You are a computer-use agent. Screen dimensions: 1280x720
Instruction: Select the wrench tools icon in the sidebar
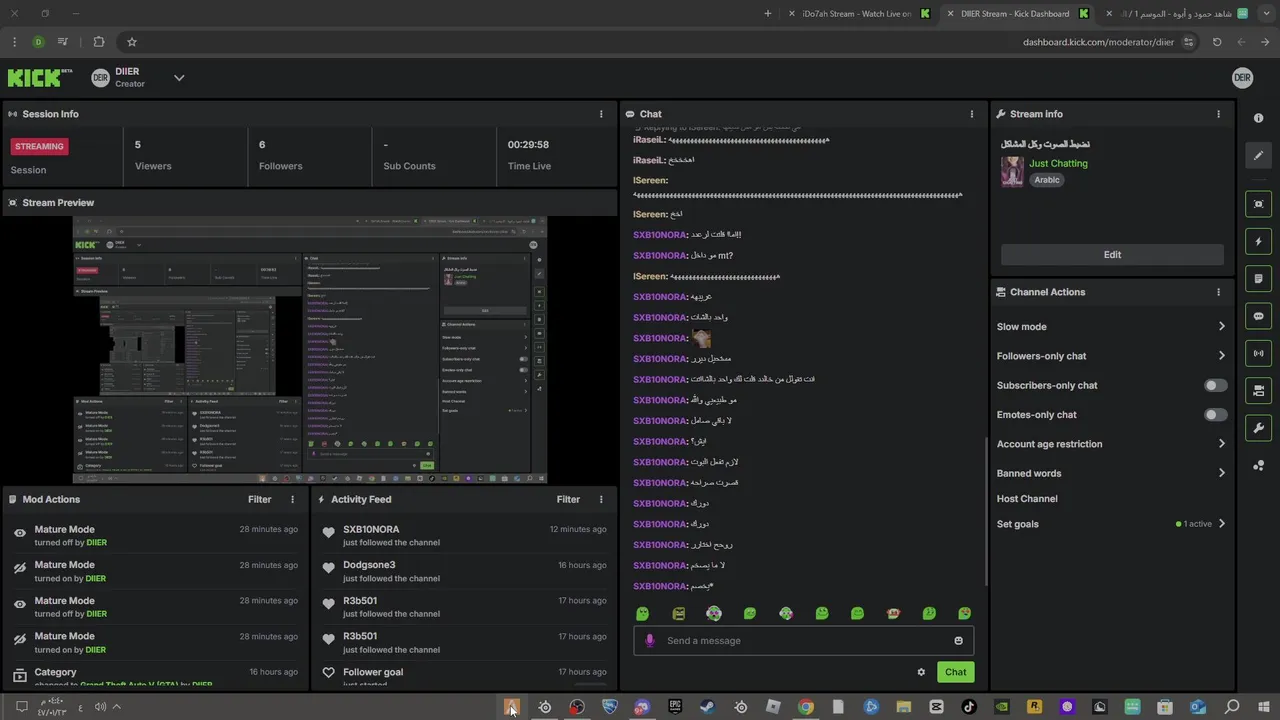point(1258,428)
